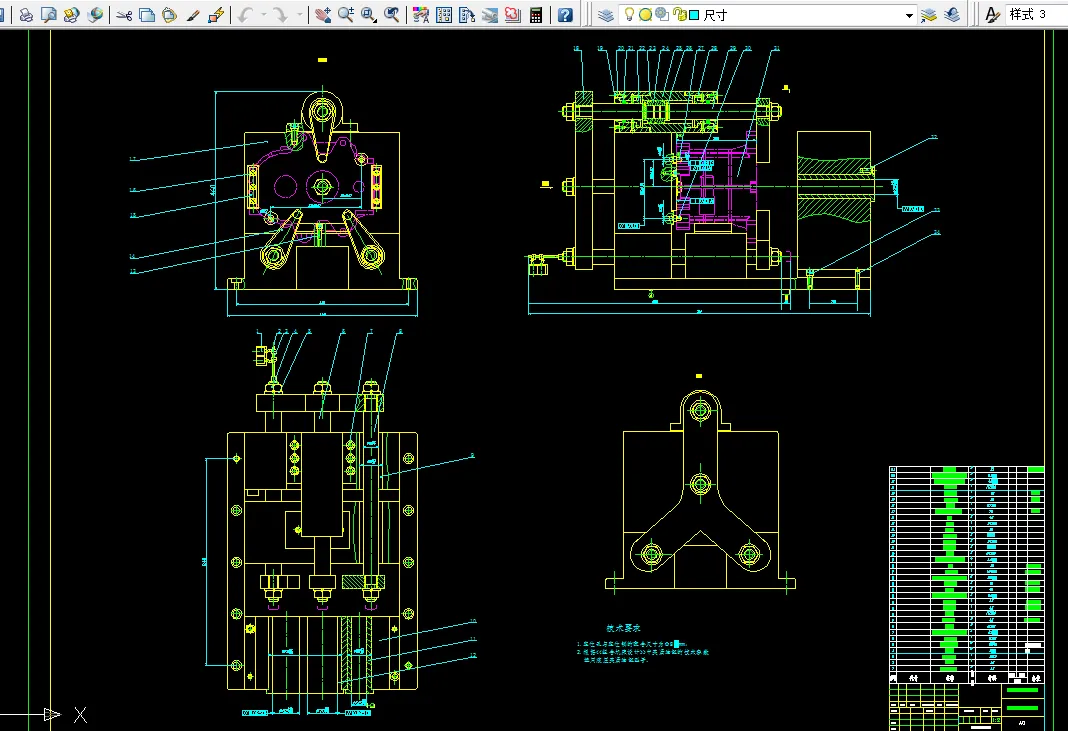
Task: Expand the Undo history dropdown arrow
Action: point(264,14)
